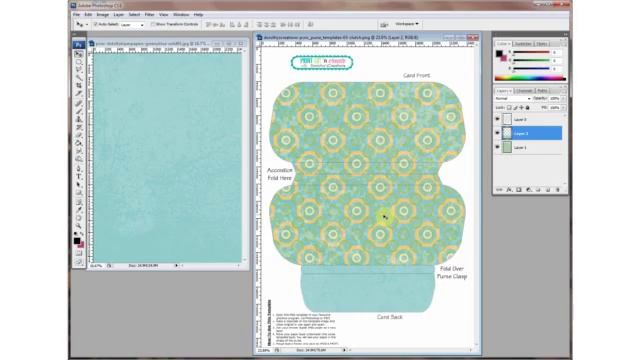
Task: Select the Healing Brush tool
Action: click(x=79, y=103)
